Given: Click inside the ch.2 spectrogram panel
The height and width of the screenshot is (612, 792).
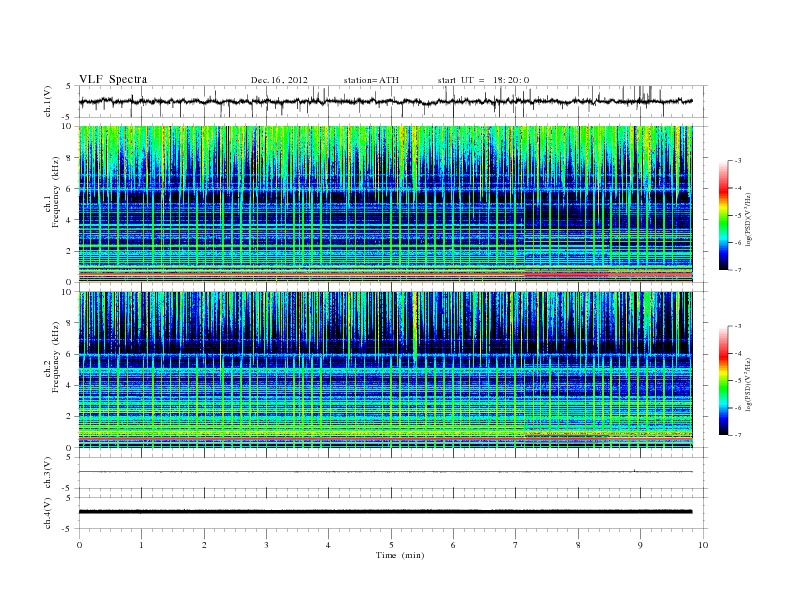Looking at the screenshot, I should click(385, 369).
